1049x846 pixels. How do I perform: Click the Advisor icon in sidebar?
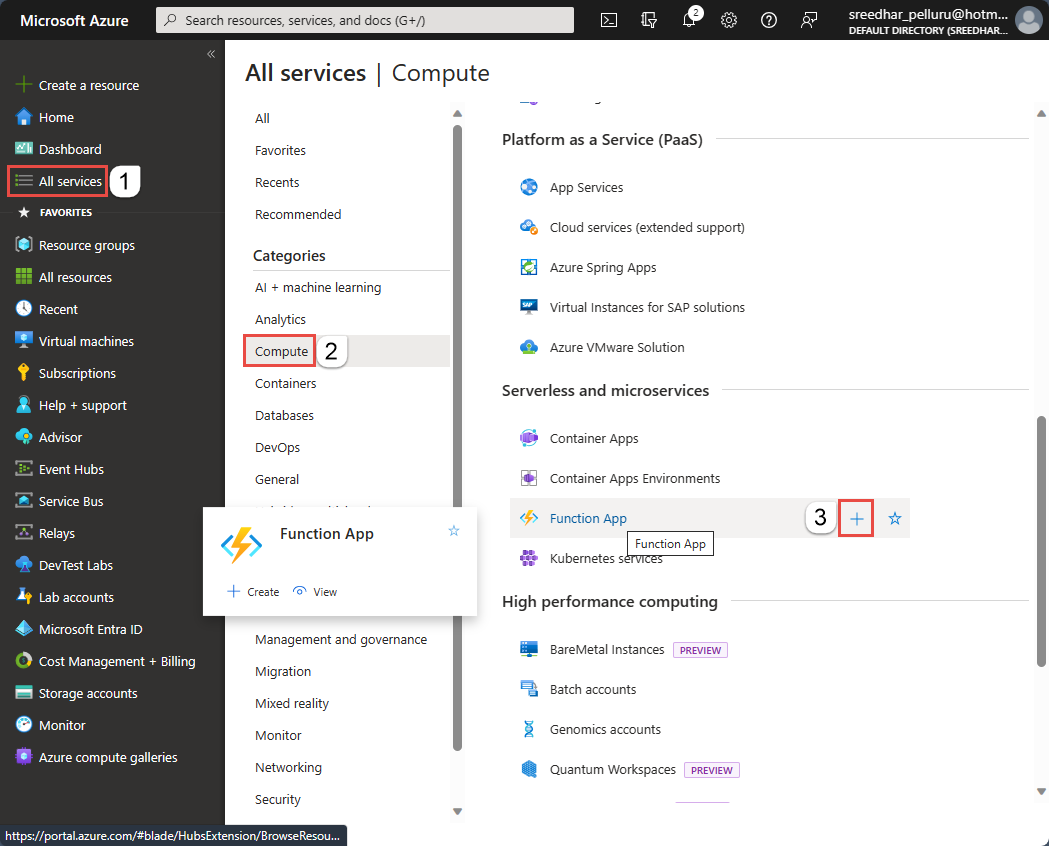coord(23,437)
